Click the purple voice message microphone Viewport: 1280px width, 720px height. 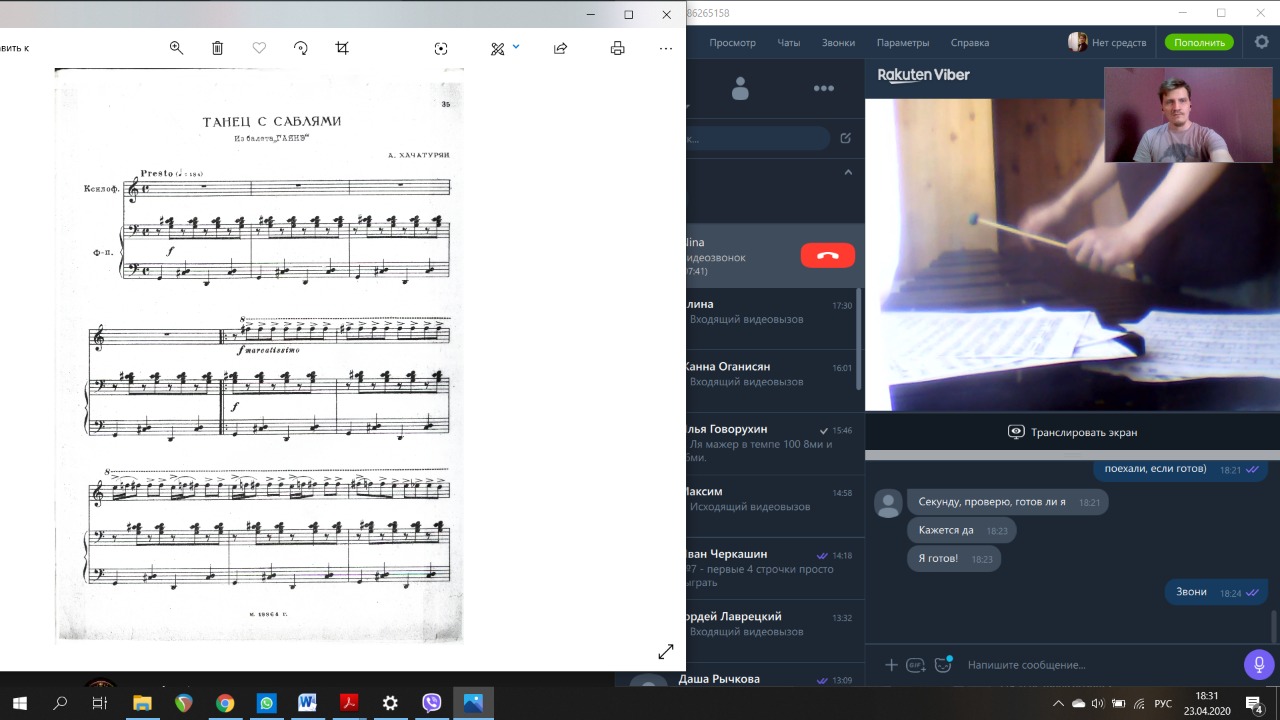point(1259,664)
